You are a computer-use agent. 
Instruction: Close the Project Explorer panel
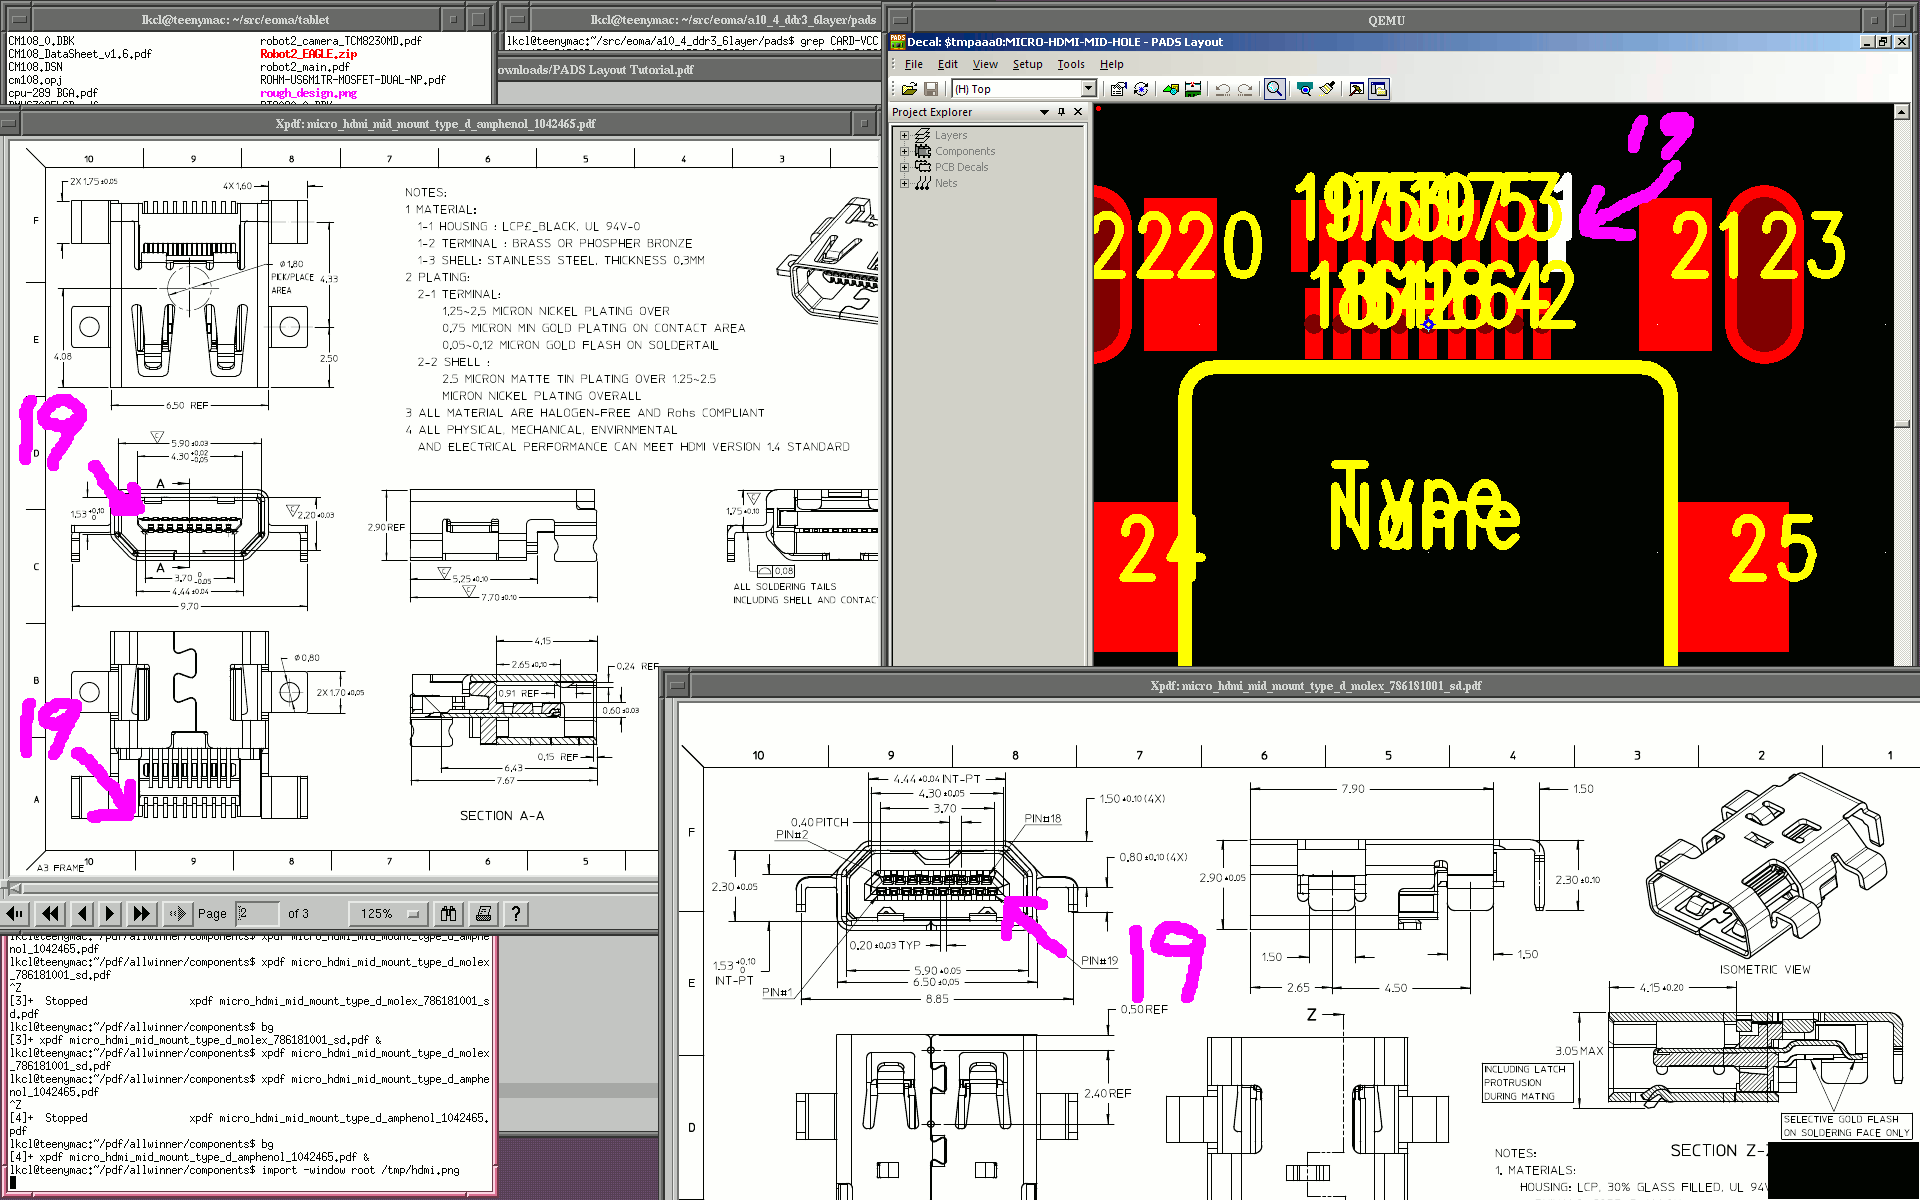point(1078,112)
